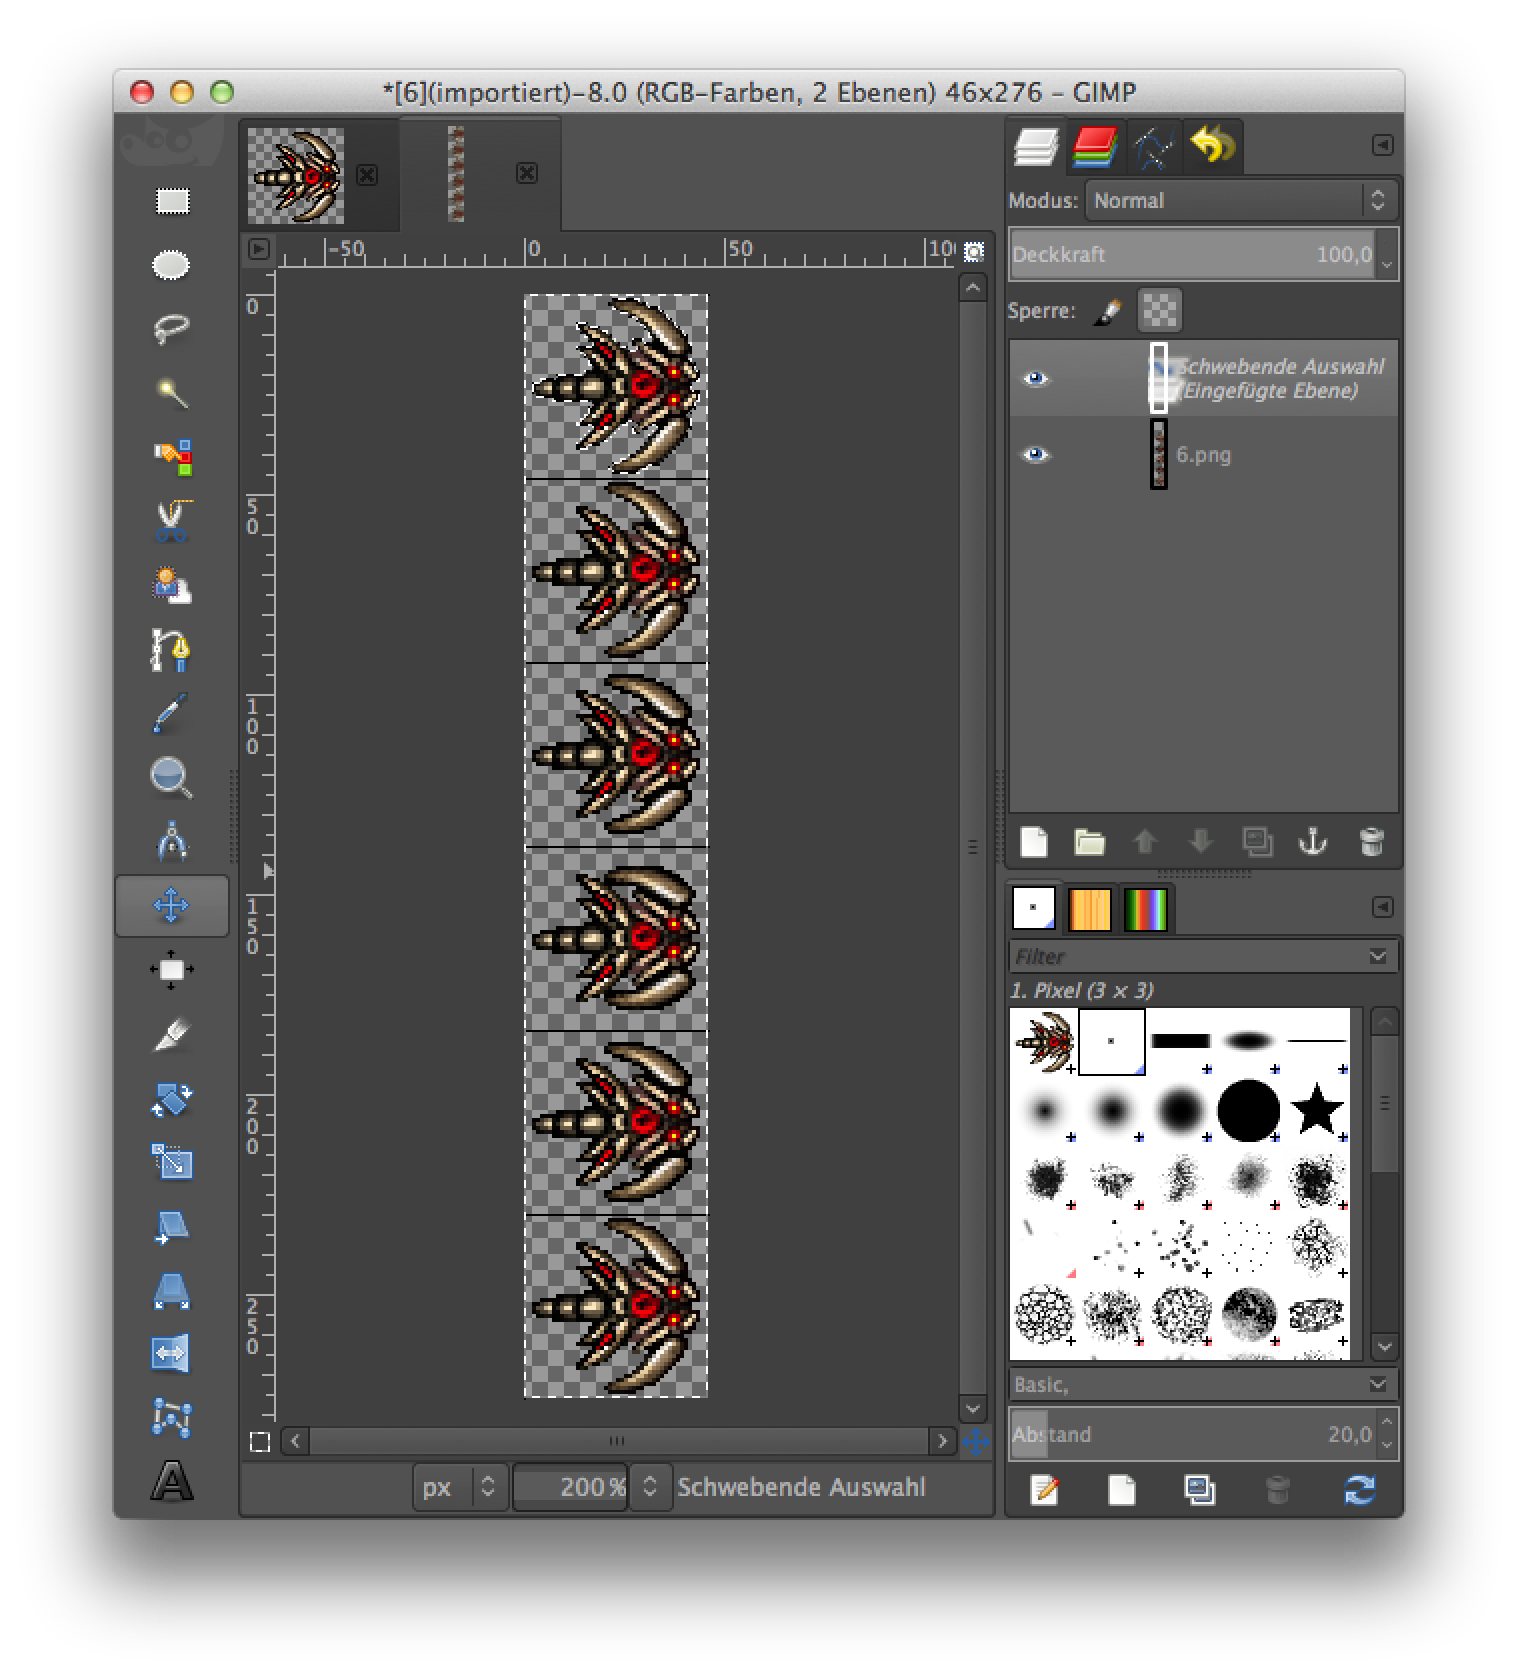Toggle lock alpha channel

coord(1159,310)
